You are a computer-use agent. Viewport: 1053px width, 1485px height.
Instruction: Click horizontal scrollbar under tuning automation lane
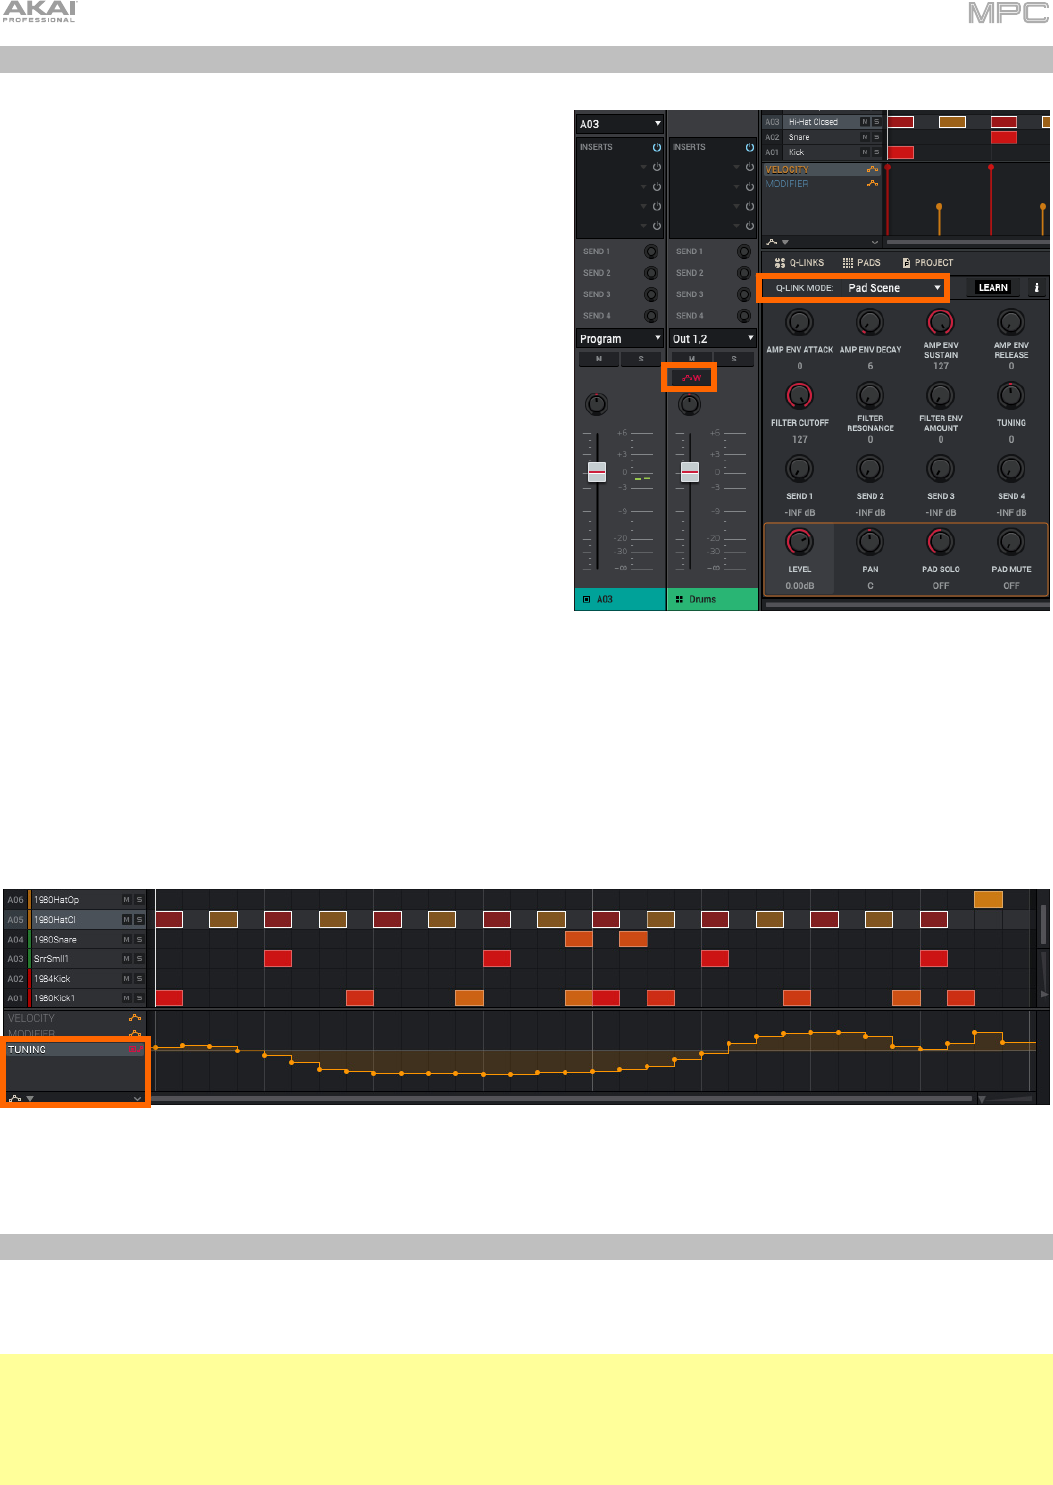click(562, 1098)
